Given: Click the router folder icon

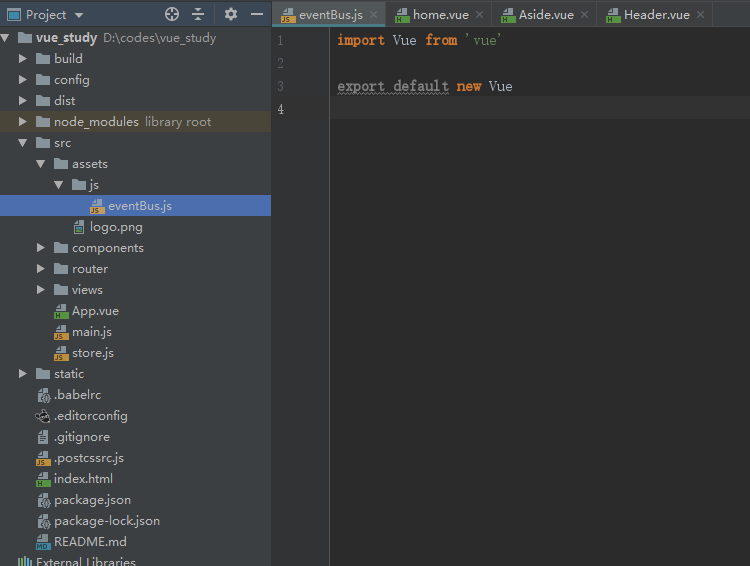Looking at the screenshot, I should click(61, 269).
